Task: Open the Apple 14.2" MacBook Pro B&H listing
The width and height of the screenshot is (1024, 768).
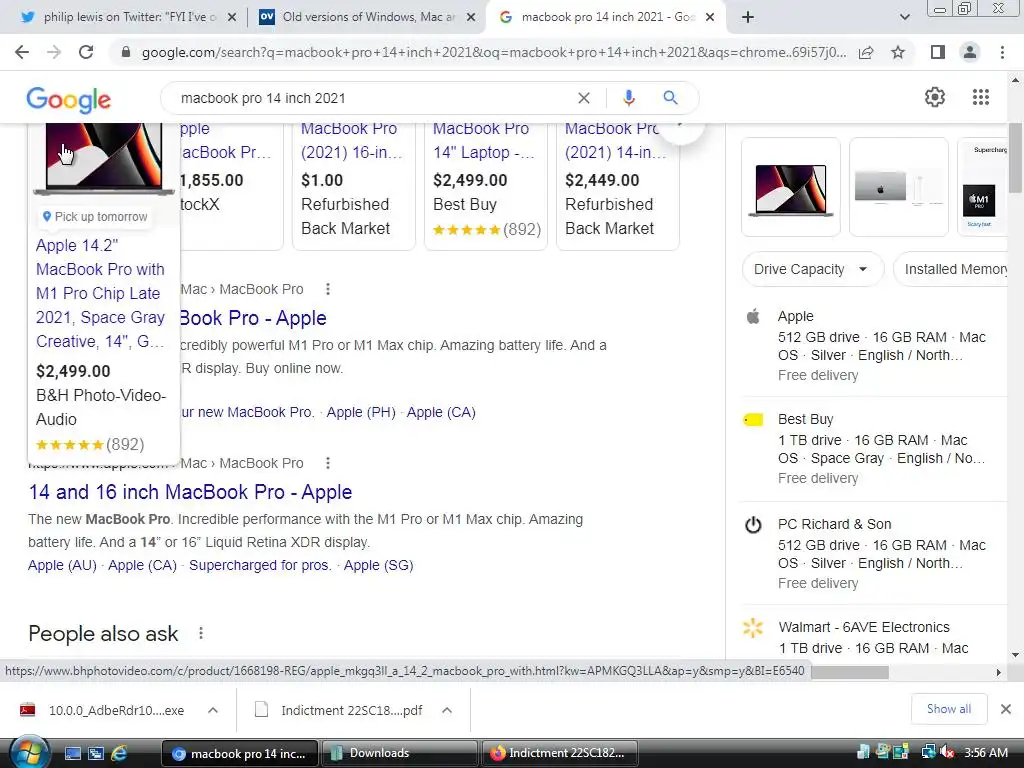Action: coord(101,293)
